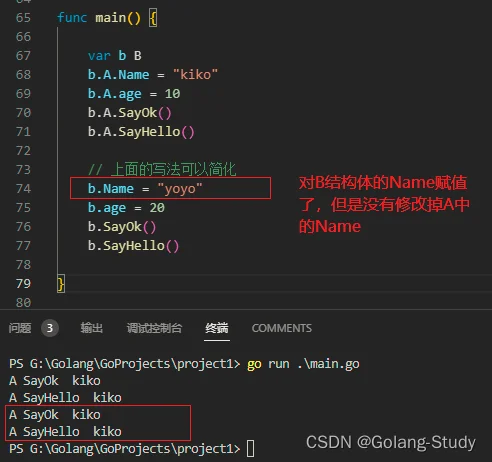Click the b.SayHello() call on line 77
The image size is (492, 462).
[x=133, y=246]
